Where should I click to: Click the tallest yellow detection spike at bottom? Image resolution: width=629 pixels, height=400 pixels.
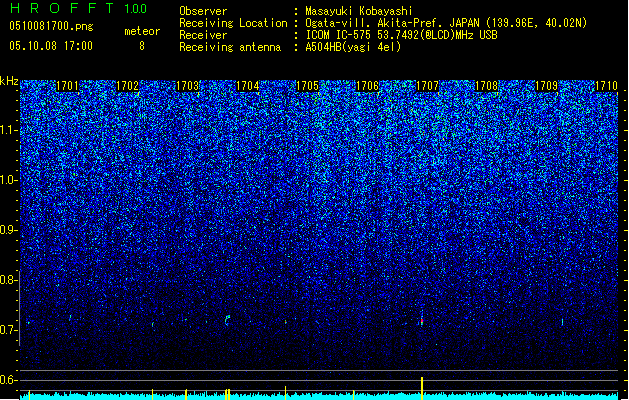(422, 388)
